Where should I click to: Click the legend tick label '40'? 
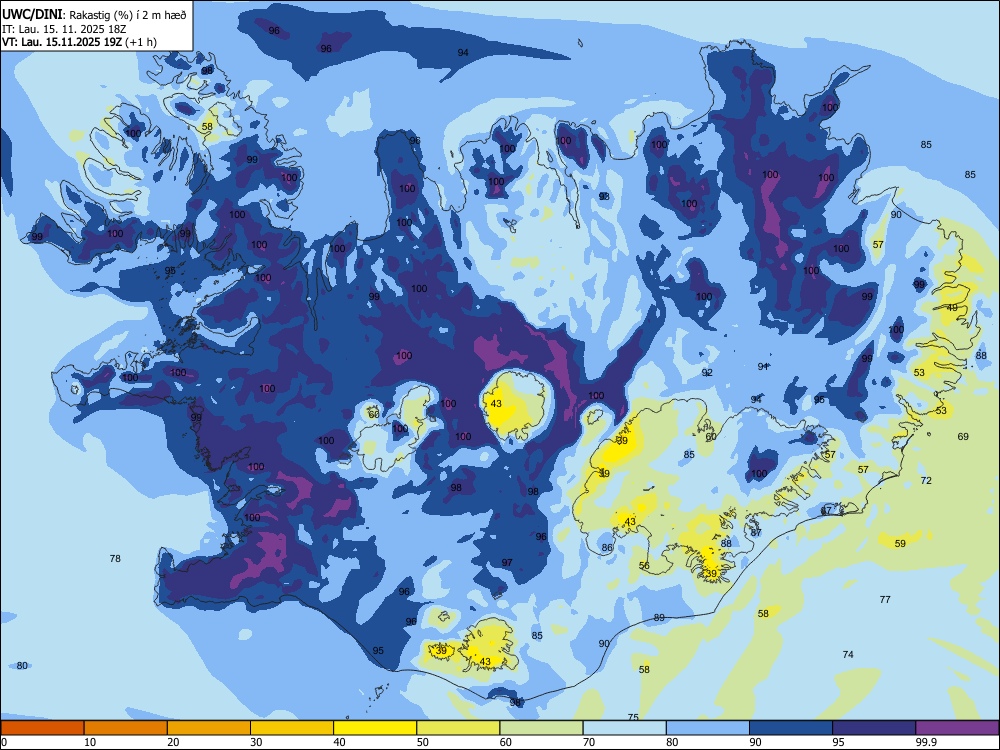pyautogui.click(x=340, y=742)
